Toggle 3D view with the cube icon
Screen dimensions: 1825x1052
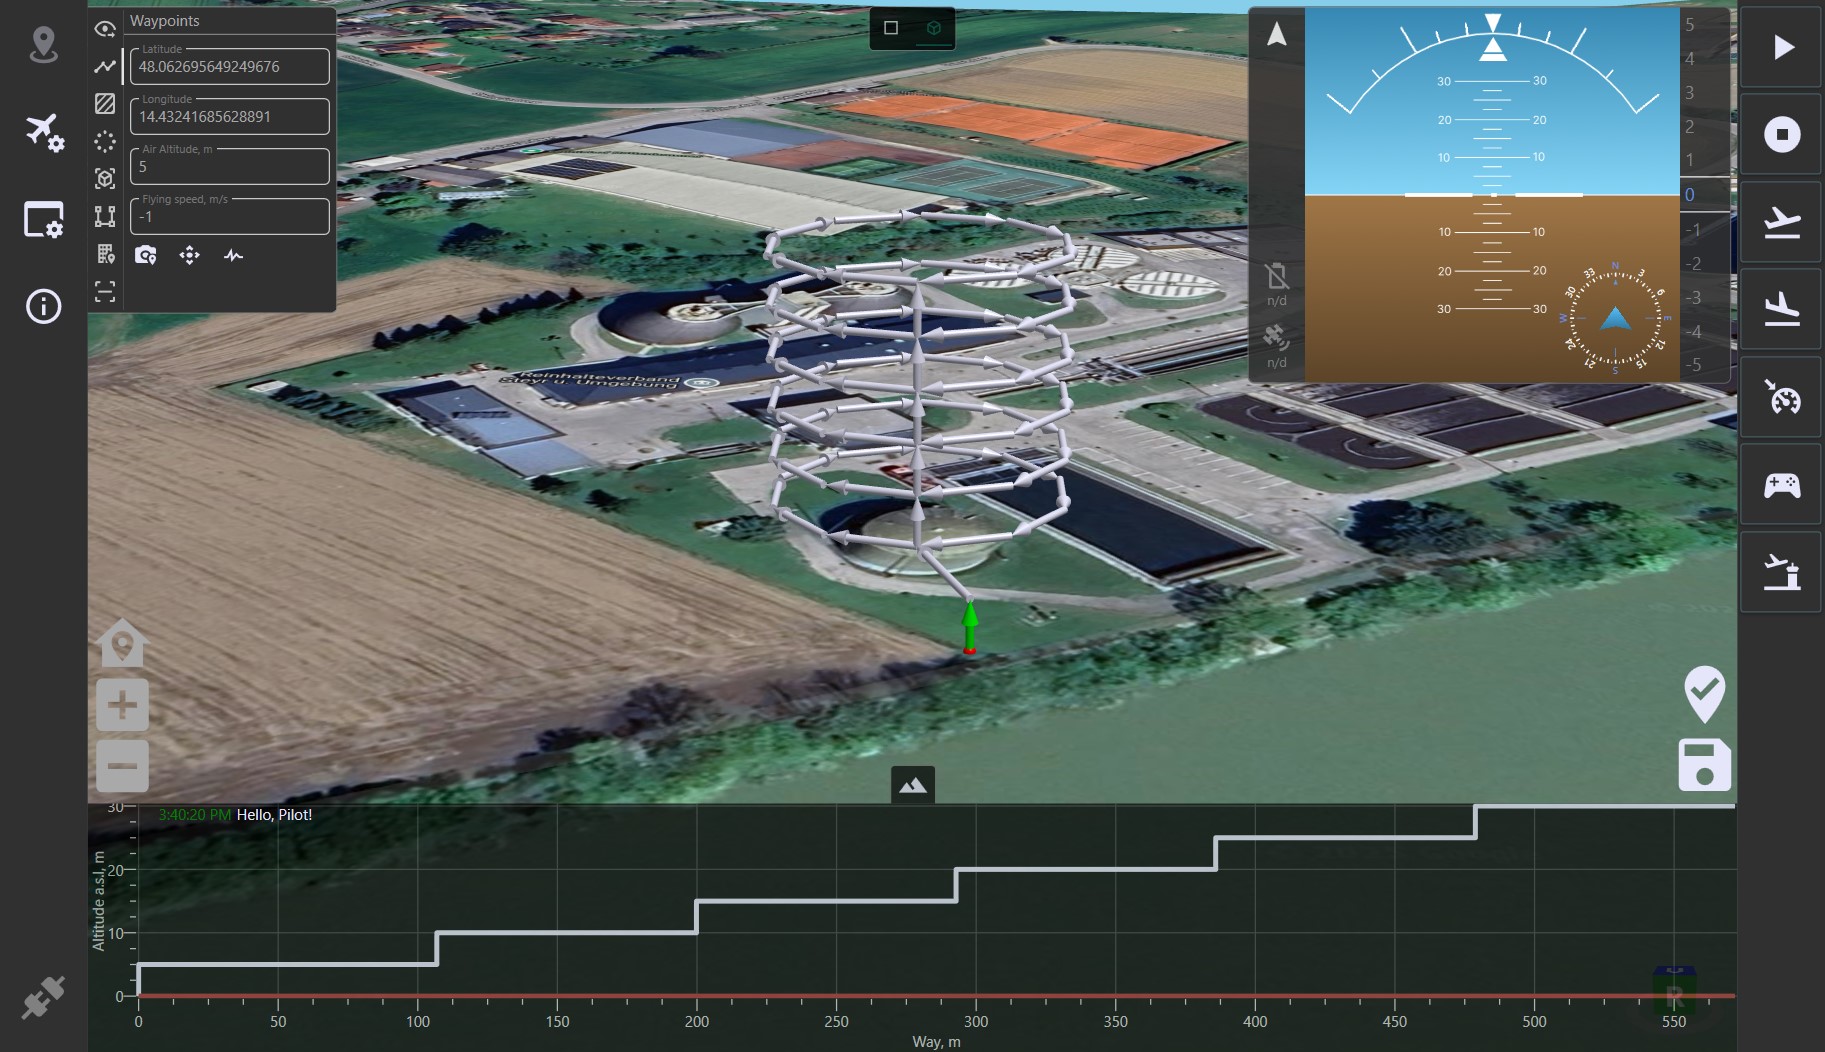coord(935,29)
